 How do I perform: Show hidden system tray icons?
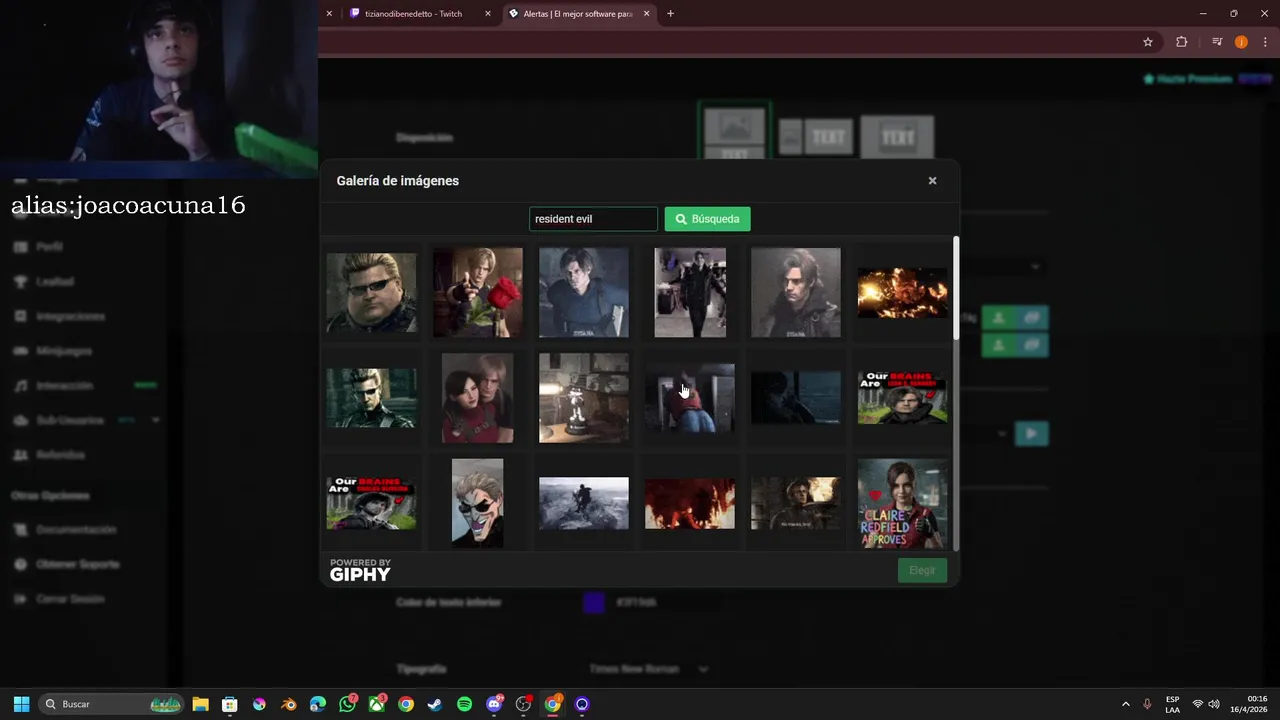[1125, 704]
